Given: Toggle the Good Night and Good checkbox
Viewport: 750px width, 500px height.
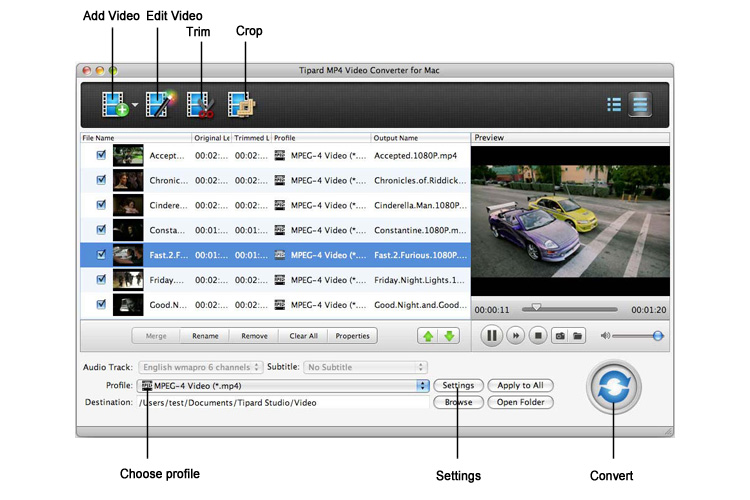Looking at the screenshot, I should pyautogui.click(x=101, y=304).
